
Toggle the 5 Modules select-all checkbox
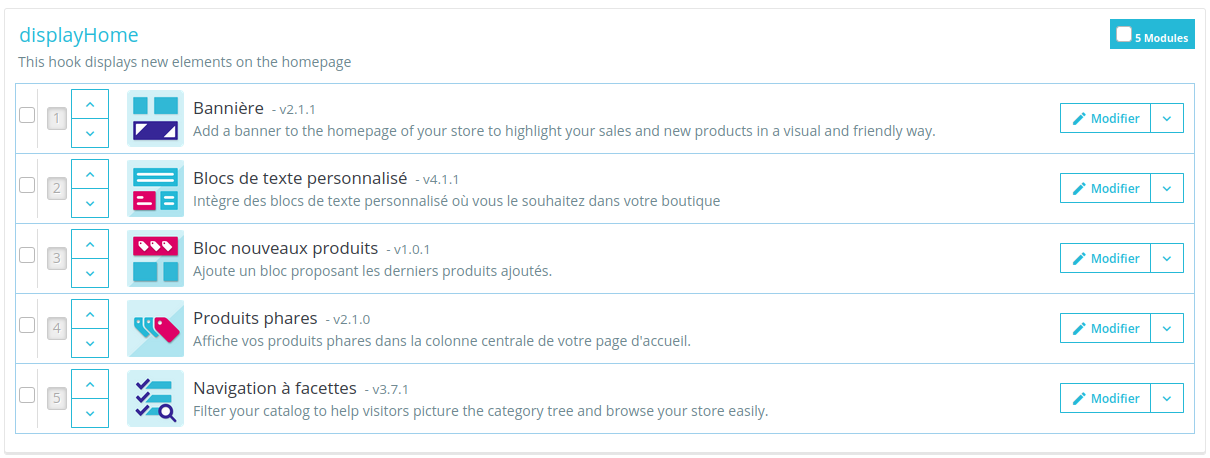click(x=1124, y=35)
